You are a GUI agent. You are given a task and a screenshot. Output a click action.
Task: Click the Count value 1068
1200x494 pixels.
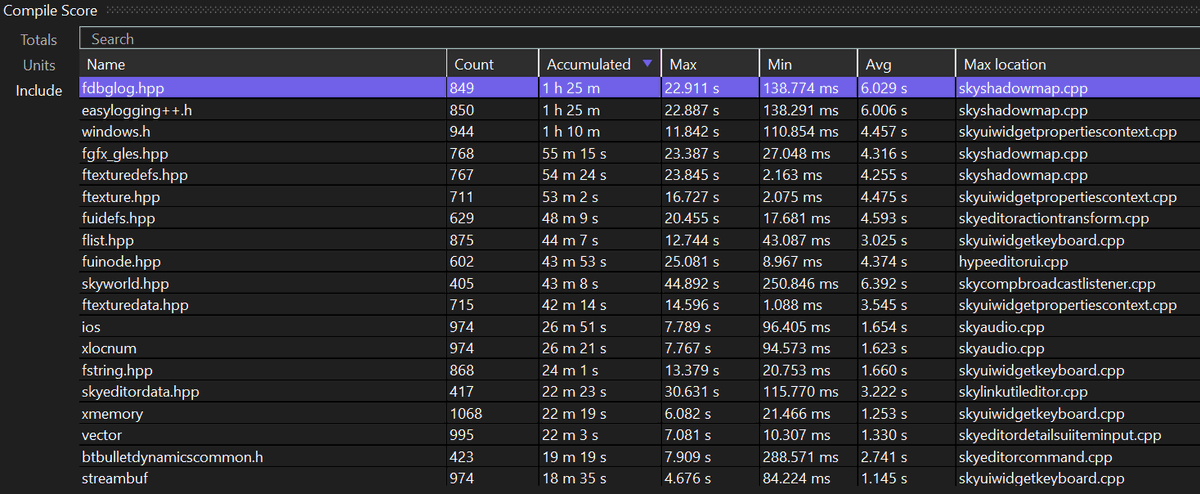tap(468, 414)
